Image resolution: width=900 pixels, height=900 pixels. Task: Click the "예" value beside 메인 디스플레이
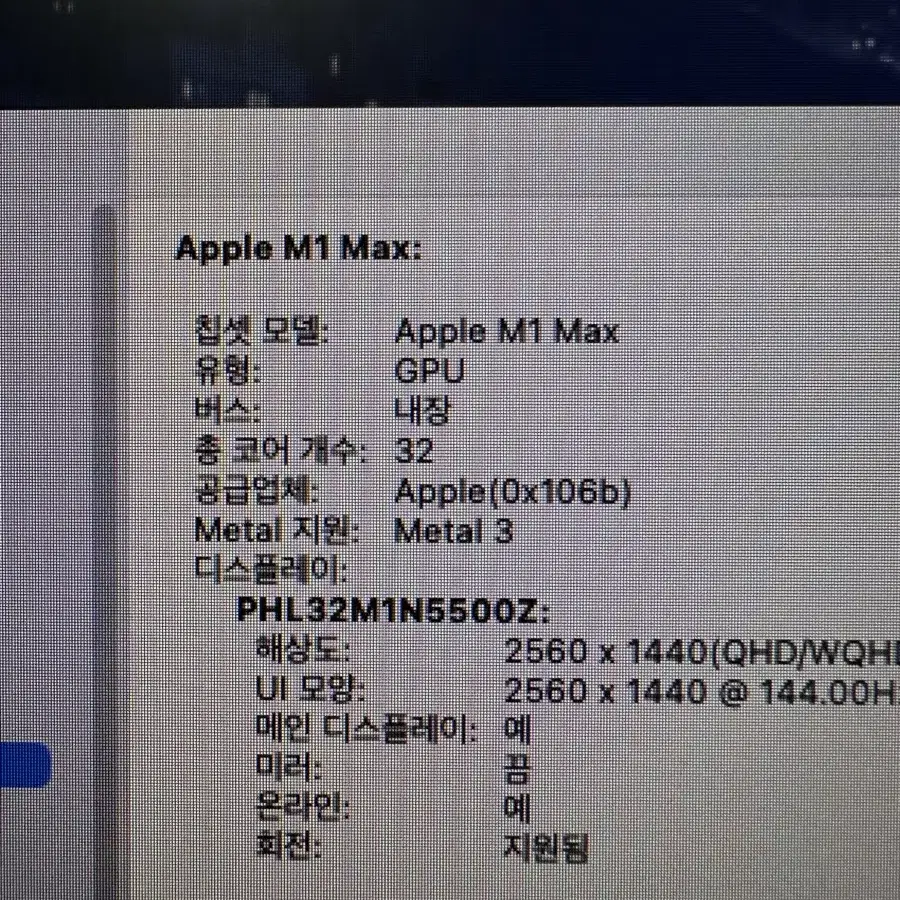517,729
